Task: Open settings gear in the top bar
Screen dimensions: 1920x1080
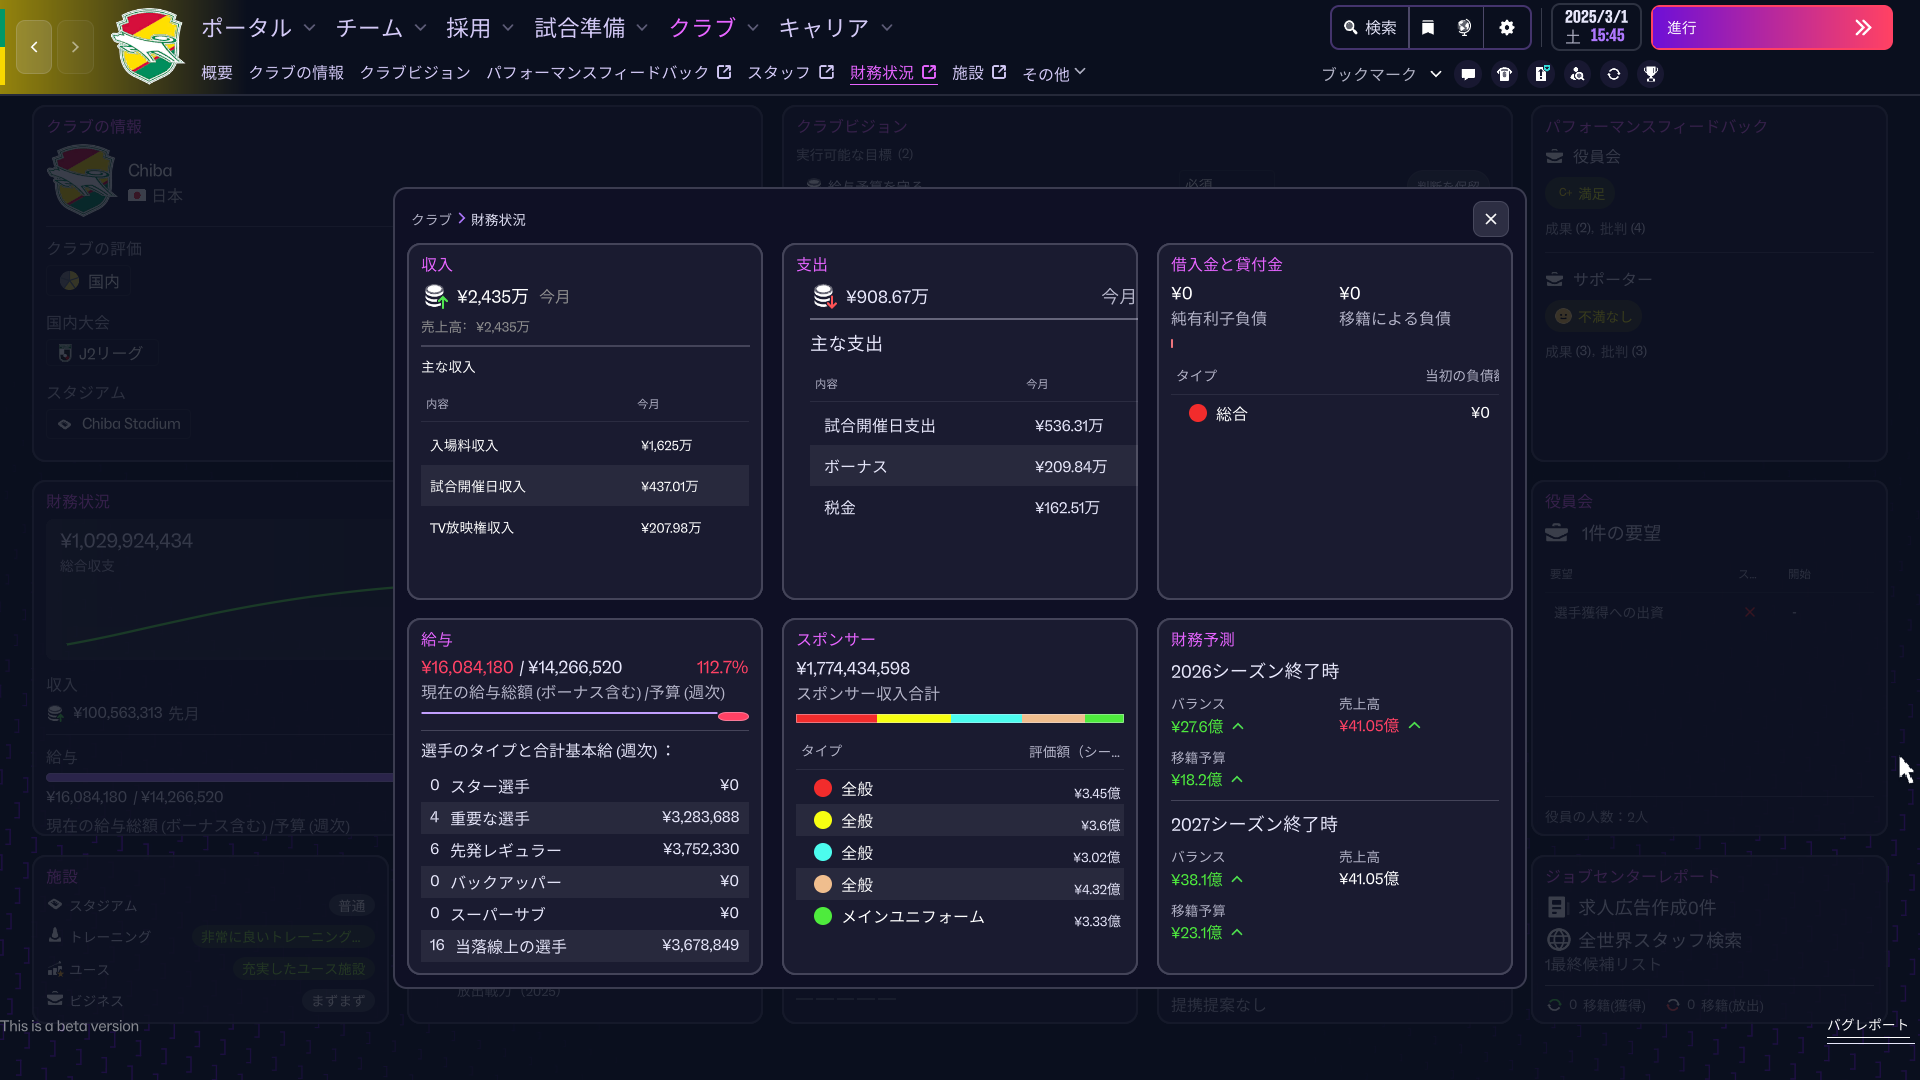Action: click(x=1507, y=28)
